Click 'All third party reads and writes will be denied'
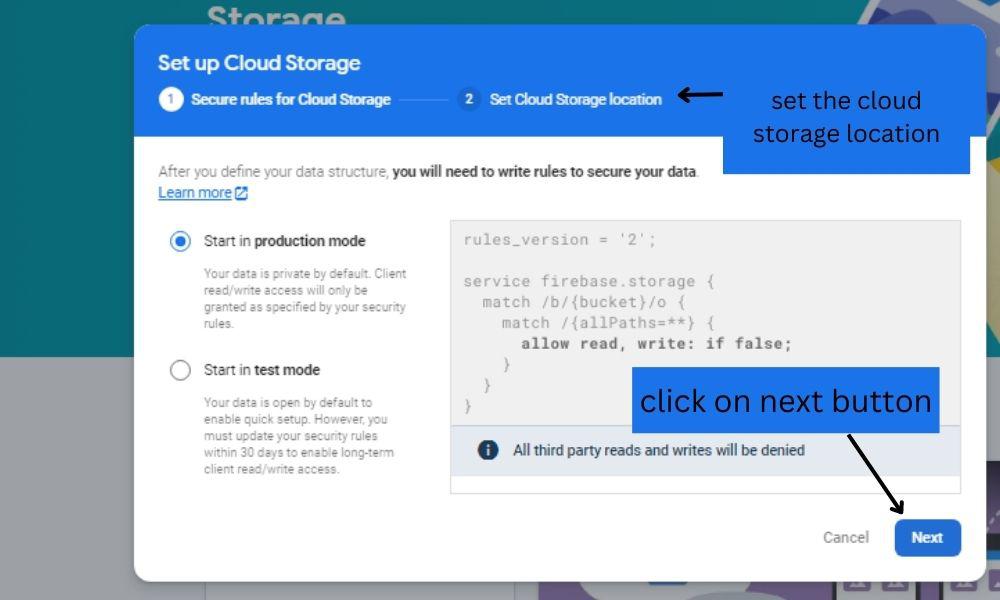Screen dimensions: 1000x600 [659, 450]
